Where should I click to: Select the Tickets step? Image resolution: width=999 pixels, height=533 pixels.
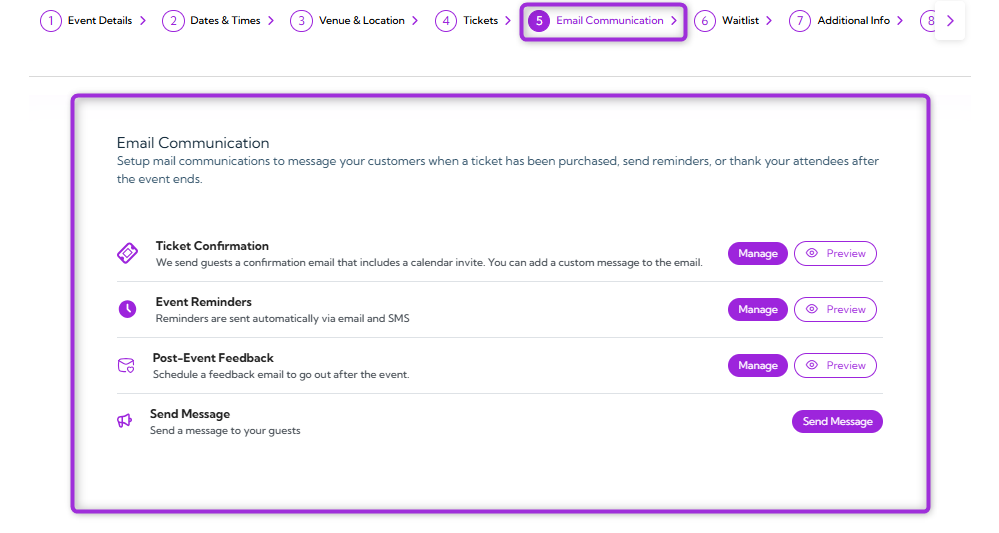(480, 20)
